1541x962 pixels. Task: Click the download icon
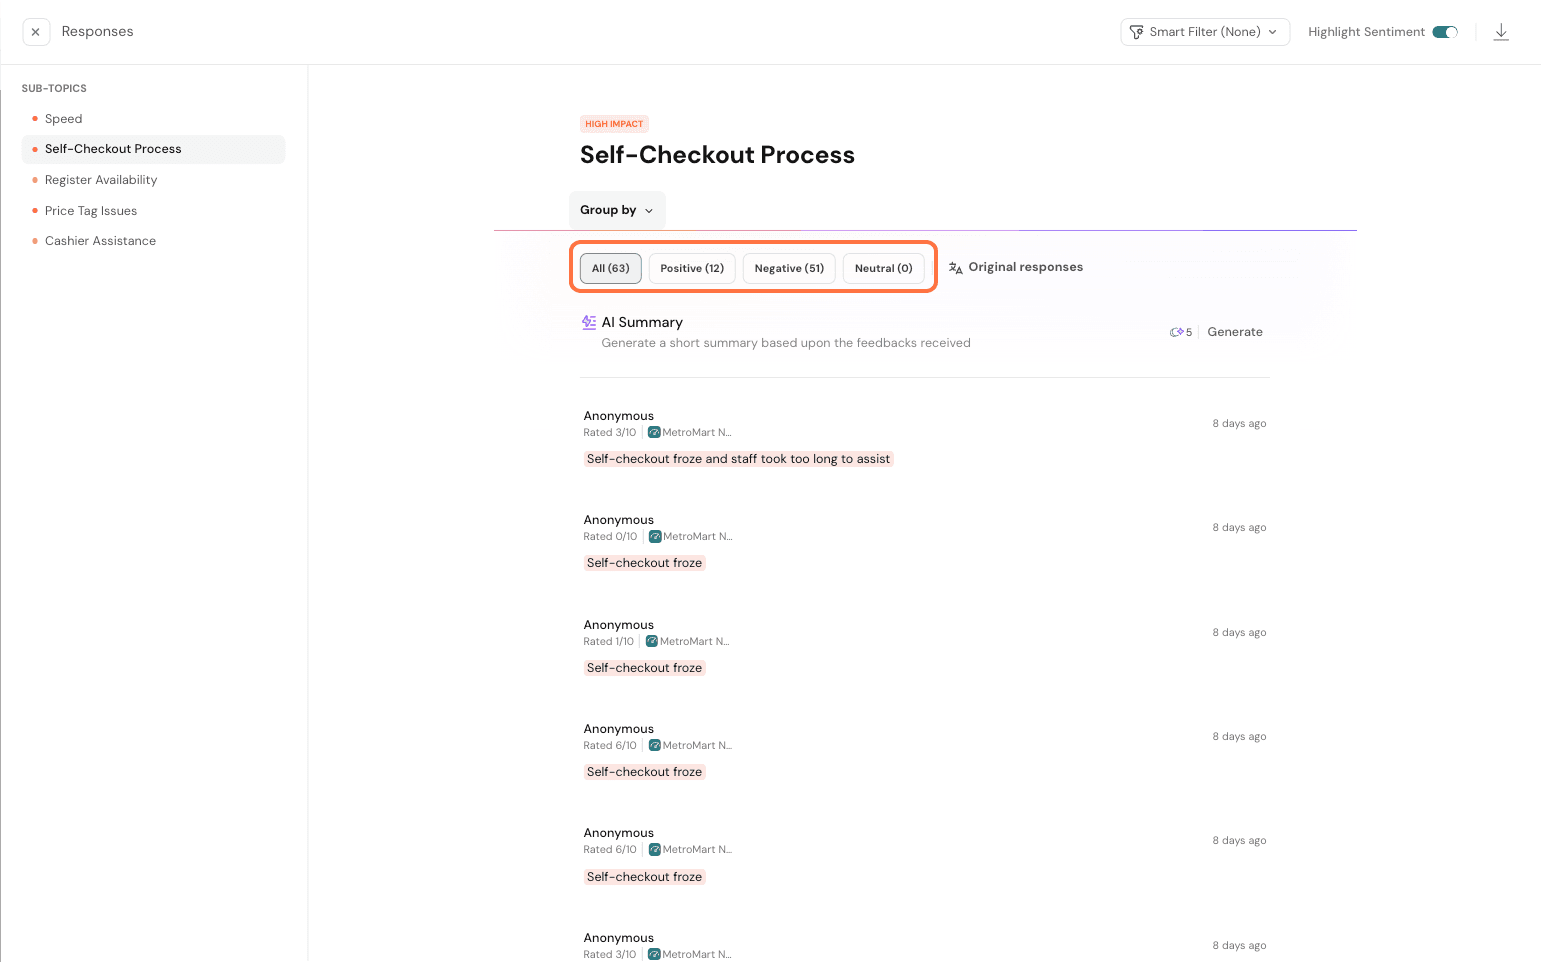tap(1501, 32)
